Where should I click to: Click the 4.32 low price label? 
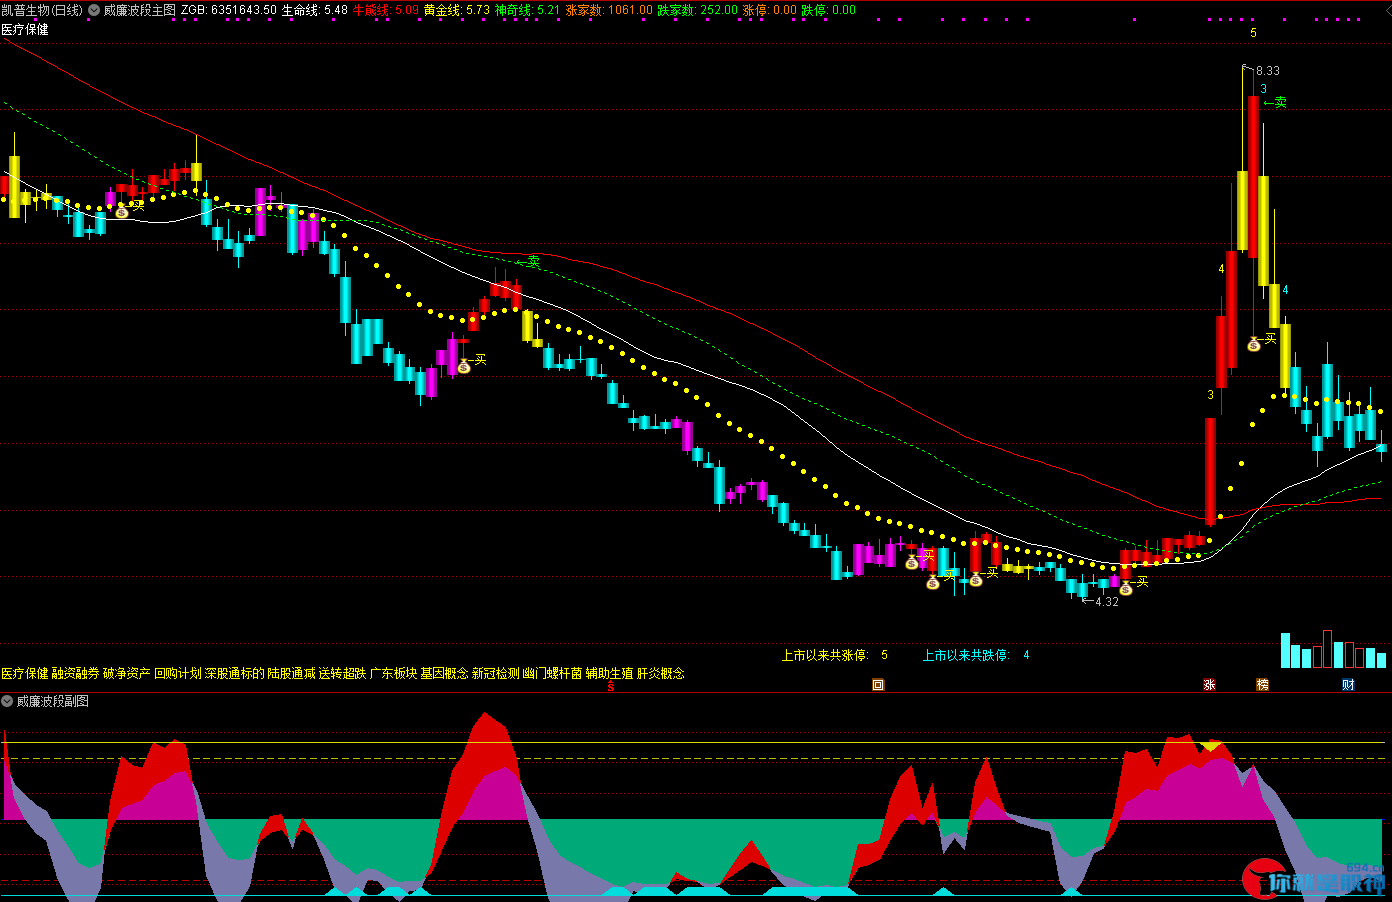point(1107,602)
